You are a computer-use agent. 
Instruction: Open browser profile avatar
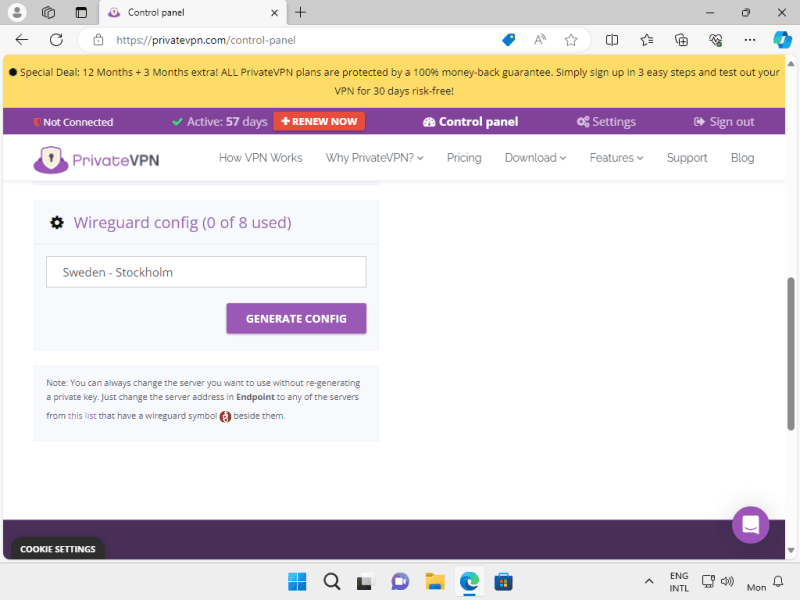[17, 12]
